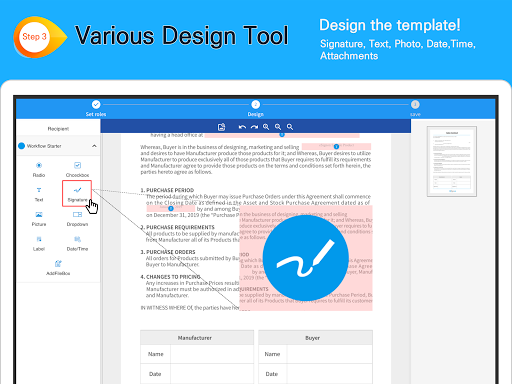Click the document clipboard icon in toolbar
This screenshot has width=512, height=384.
coord(221,127)
